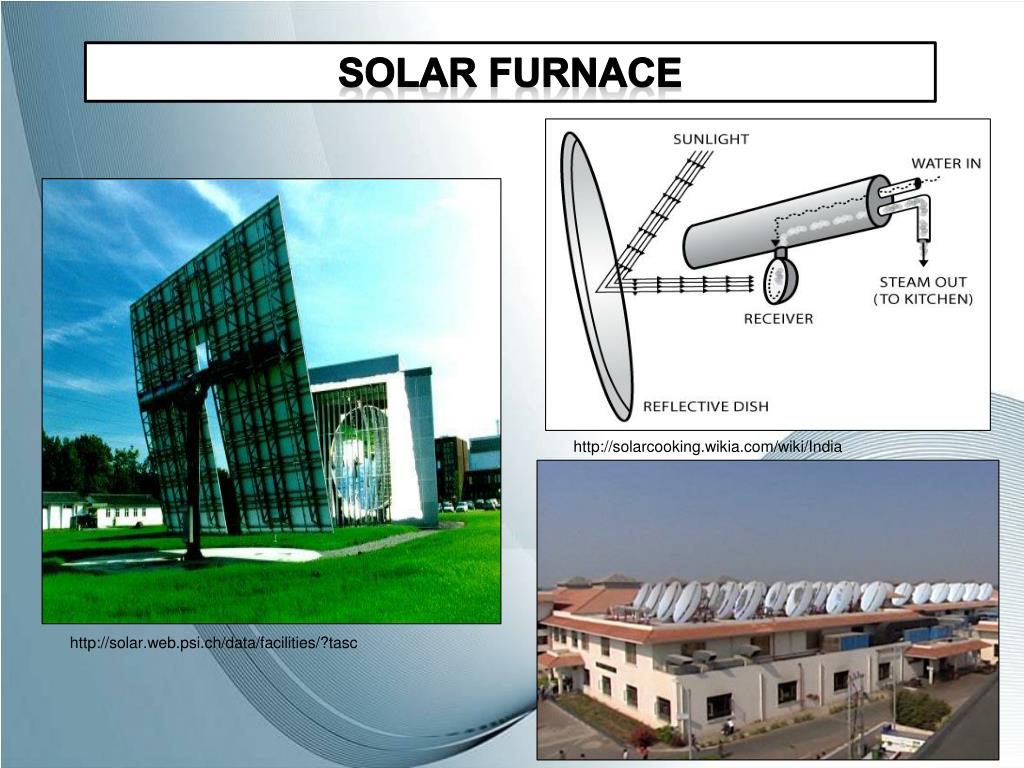Select the cylindrical steam tank in the diagram
1024x768 pixels.
point(780,222)
